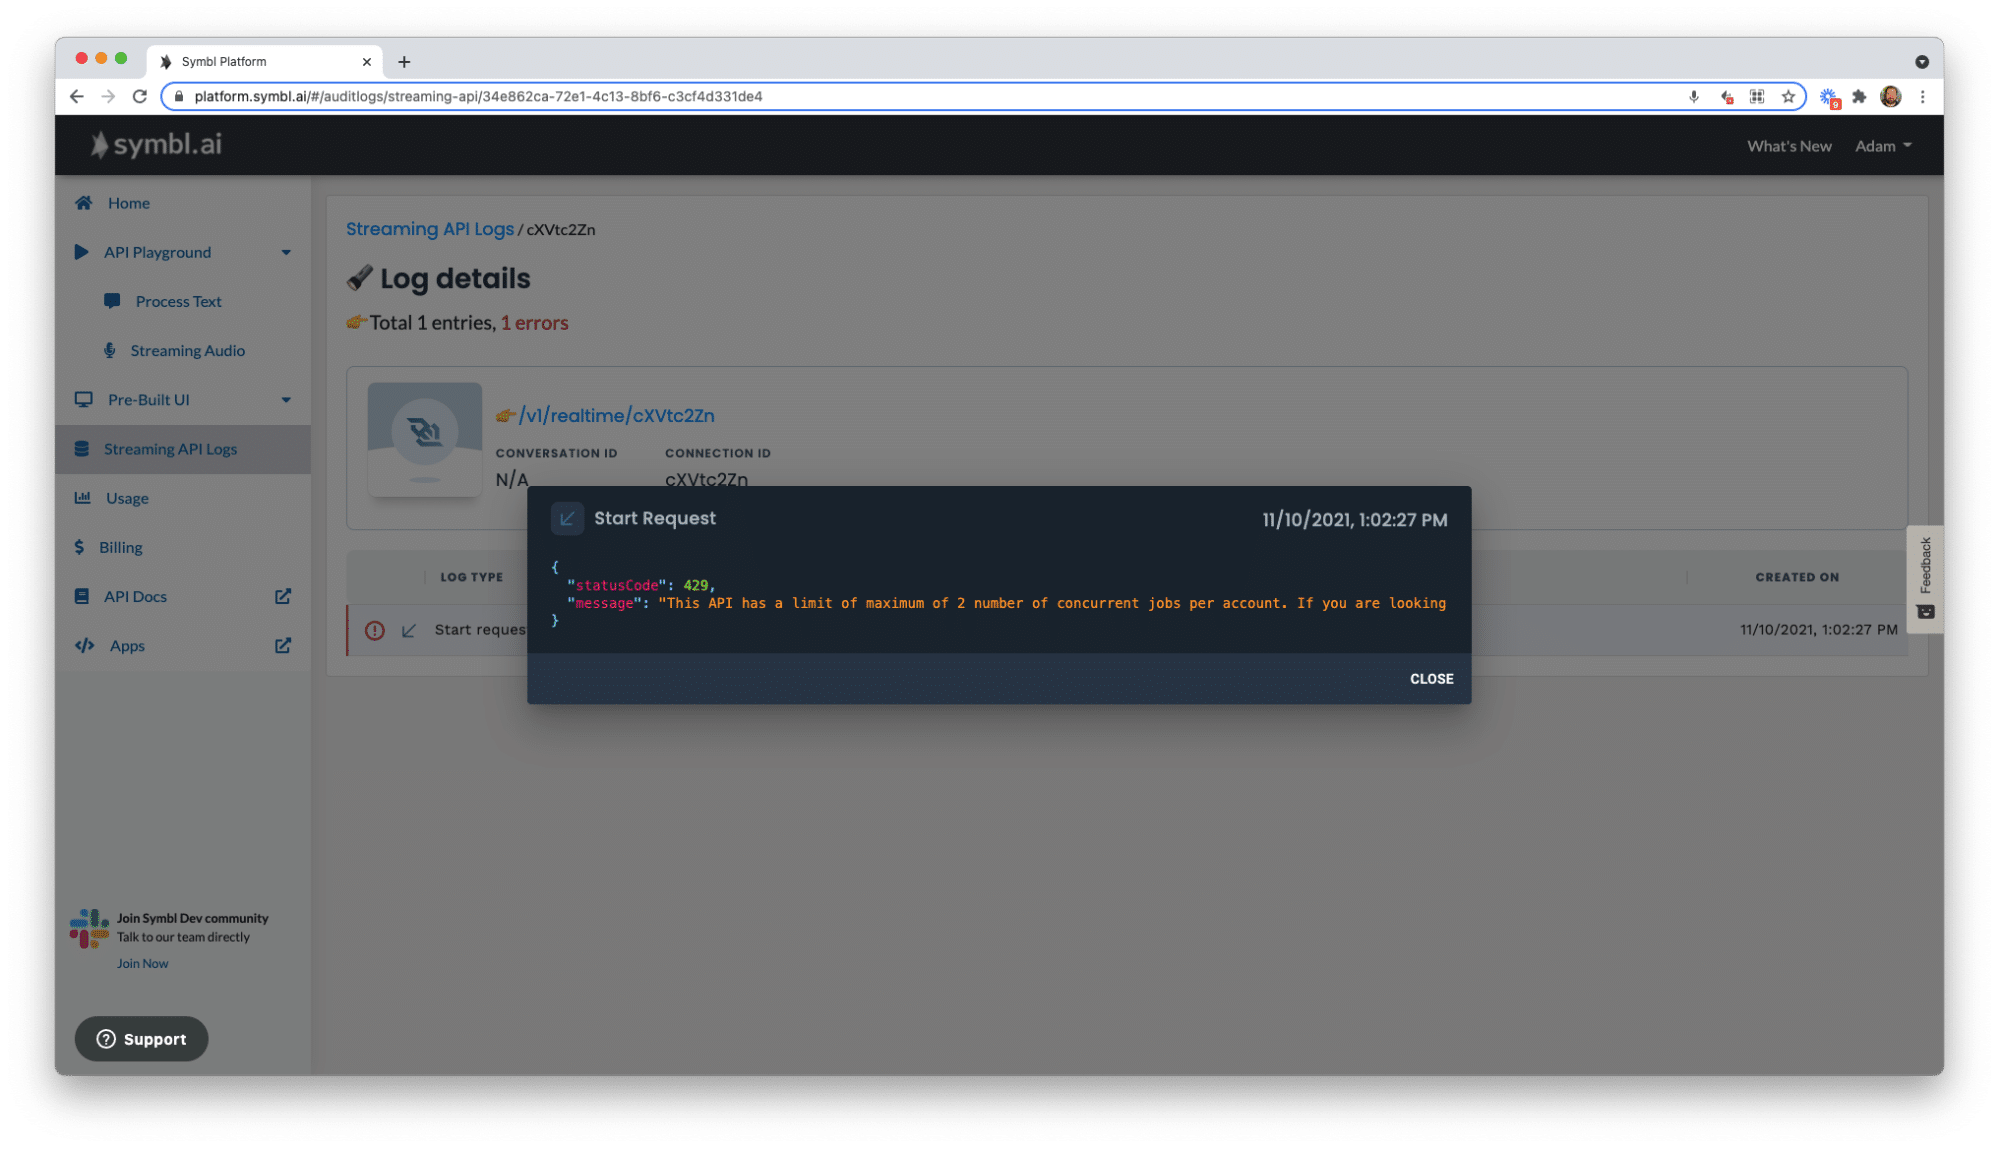Close the Start Request dialog

tap(1431, 679)
